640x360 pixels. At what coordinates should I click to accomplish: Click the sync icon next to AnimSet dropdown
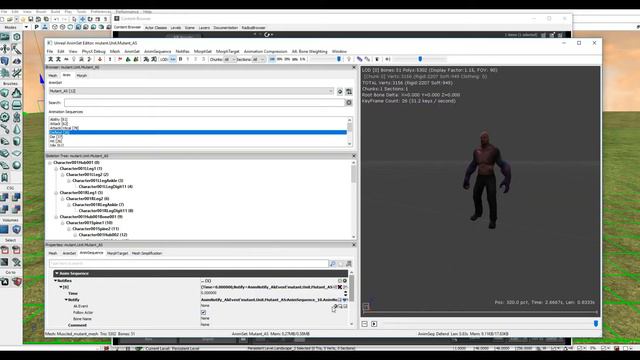click(340, 91)
